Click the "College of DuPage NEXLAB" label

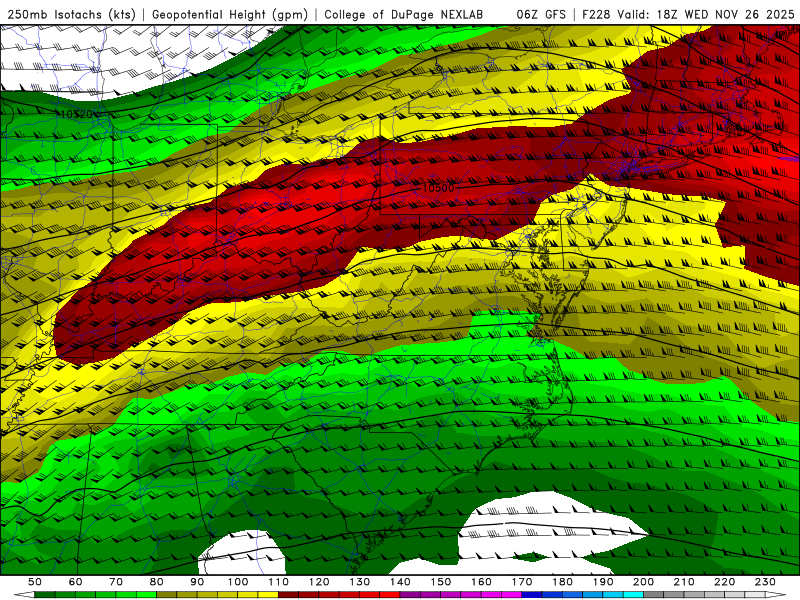(404, 14)
